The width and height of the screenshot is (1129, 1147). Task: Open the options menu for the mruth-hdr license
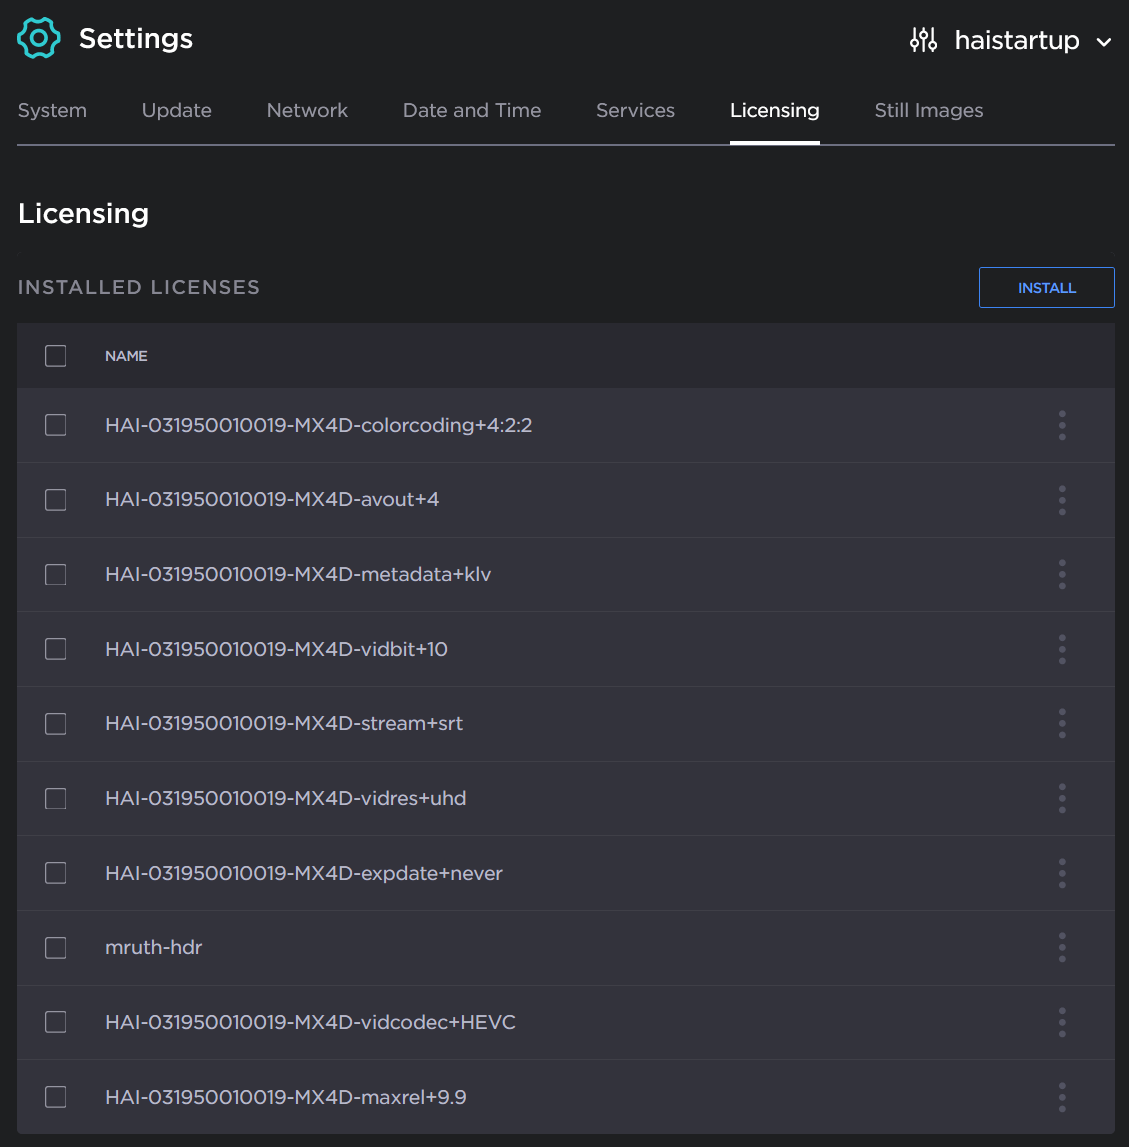1062,947
